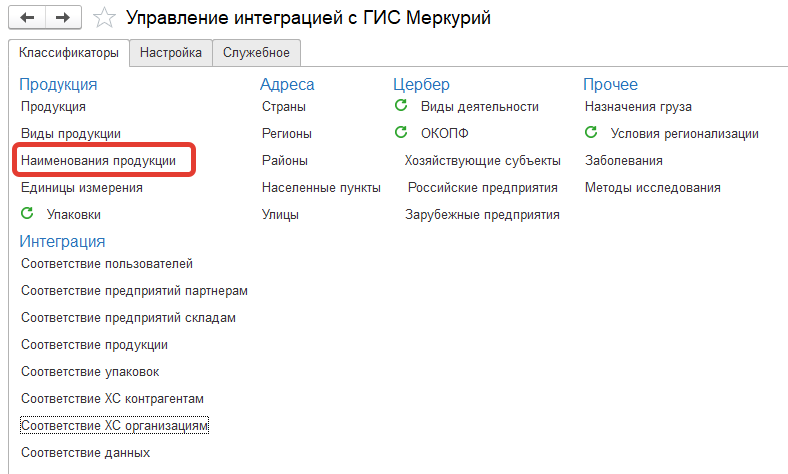Switch to the Настройка tab
The height and width of the screenshot is (474, 788).
click(x=171, y=53)
